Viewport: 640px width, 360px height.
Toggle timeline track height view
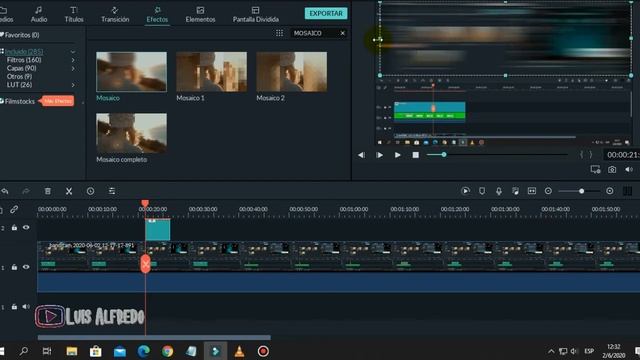coord(628,191)
